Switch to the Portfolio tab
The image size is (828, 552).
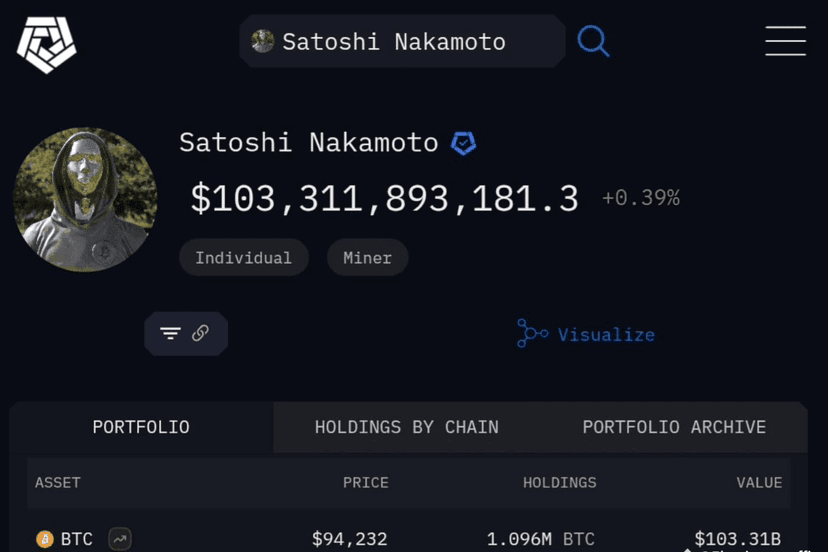pyautogui.click(x=141, y=427)
